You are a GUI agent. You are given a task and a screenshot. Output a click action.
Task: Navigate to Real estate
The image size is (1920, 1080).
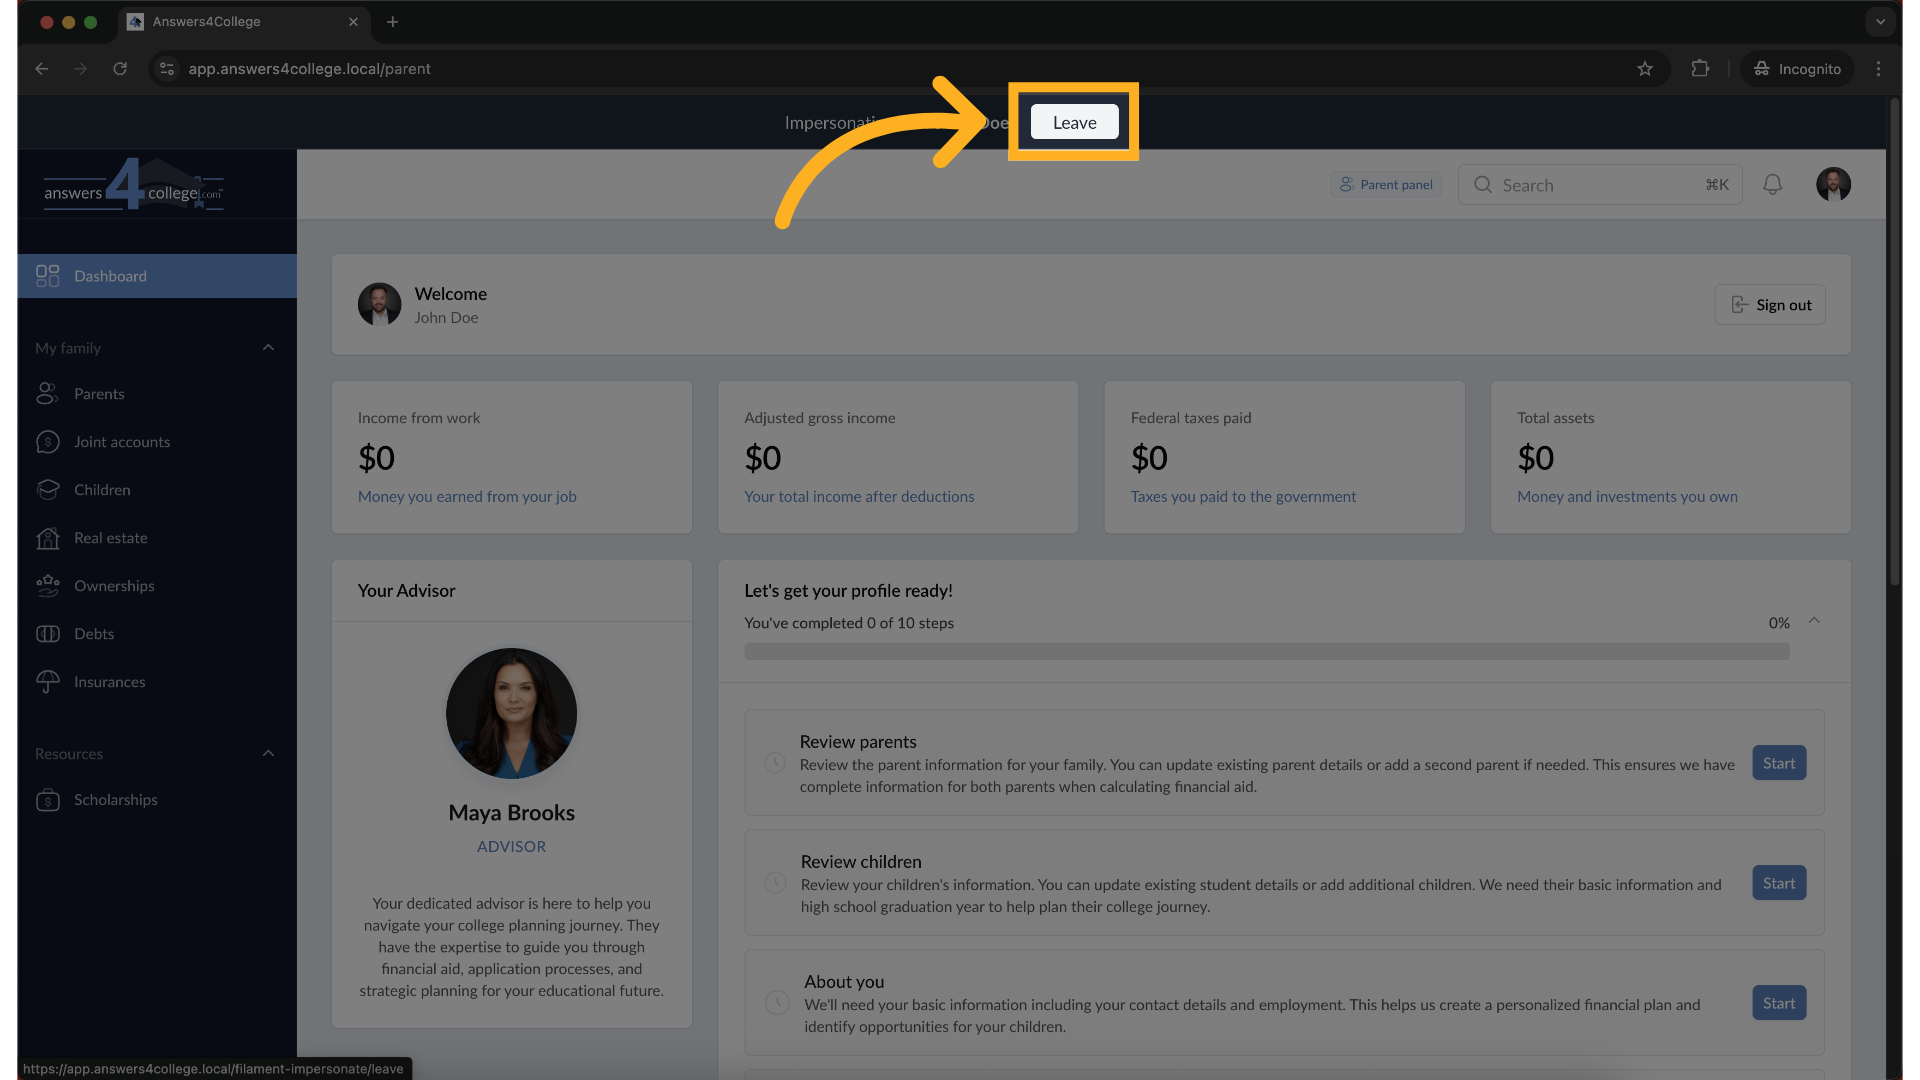click(x=110, y=537)
